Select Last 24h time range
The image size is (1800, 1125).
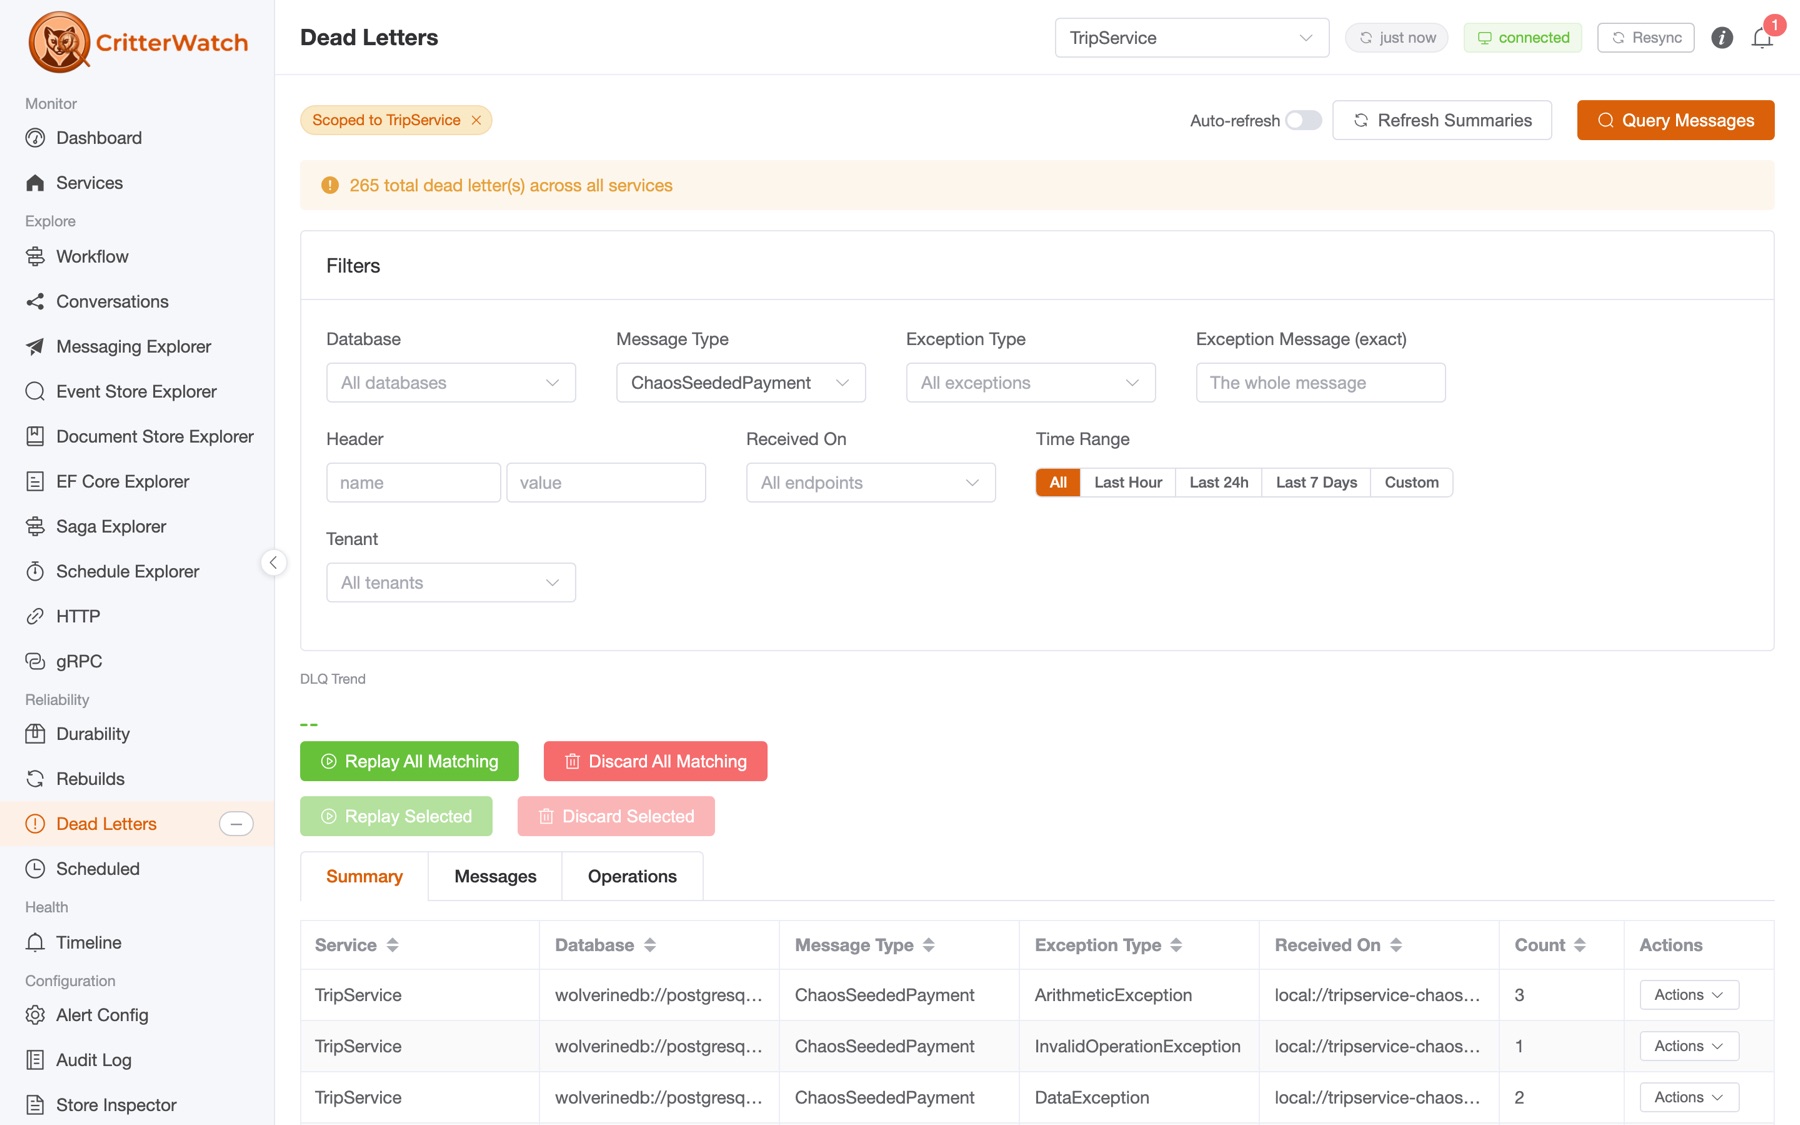pos(1219,482)
